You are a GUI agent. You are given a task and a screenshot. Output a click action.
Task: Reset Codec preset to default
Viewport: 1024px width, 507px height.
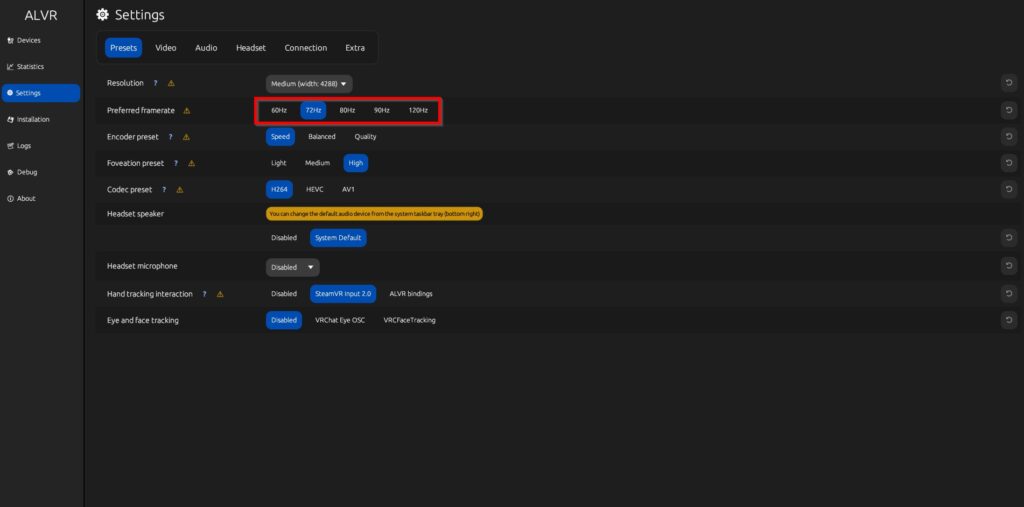1009,189
